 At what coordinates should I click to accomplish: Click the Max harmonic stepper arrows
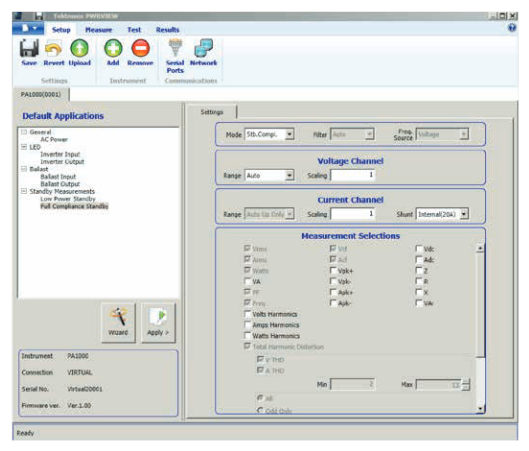[x=466, y=384]
